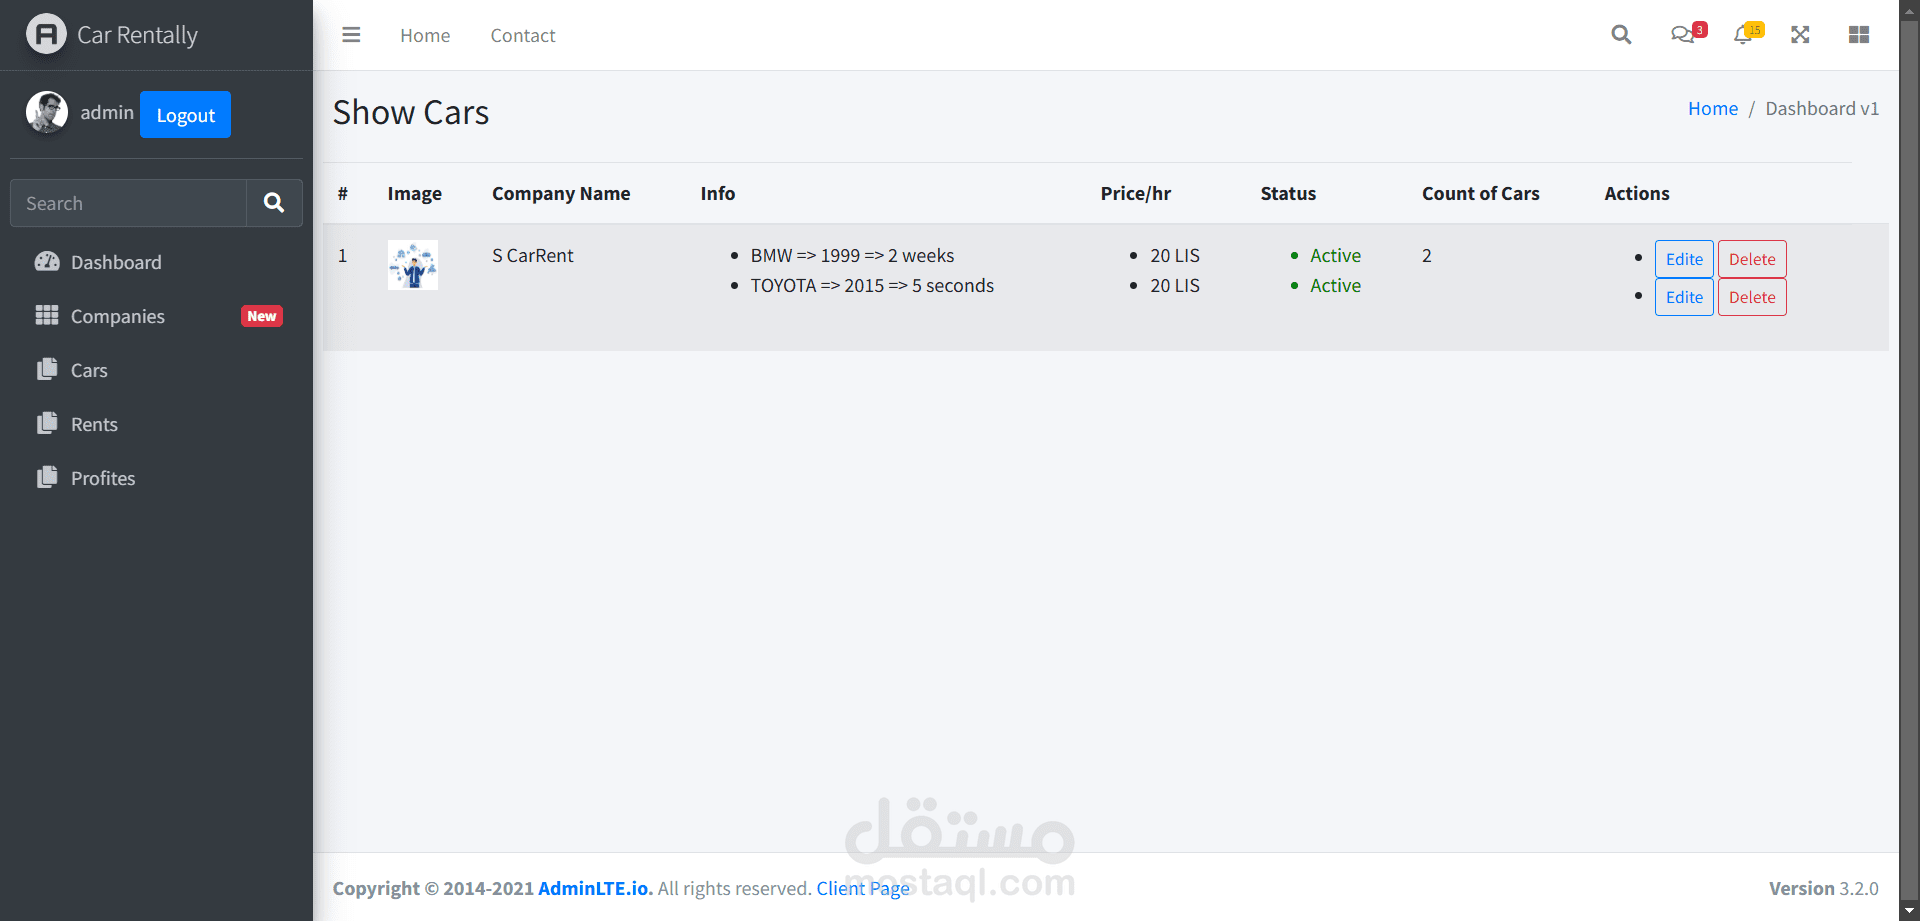Screen dimensions: 1920x921
Task: Click the TOYOTA Active status
Action: [1335, 285]
